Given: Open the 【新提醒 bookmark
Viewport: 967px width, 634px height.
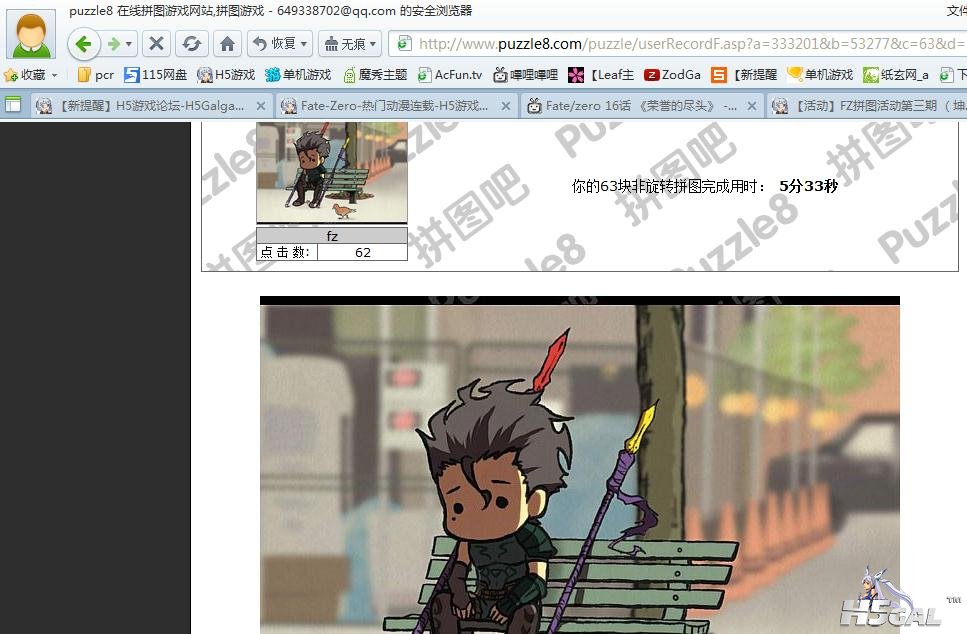Looking at the screenshot, I should (x=744, y=75).
